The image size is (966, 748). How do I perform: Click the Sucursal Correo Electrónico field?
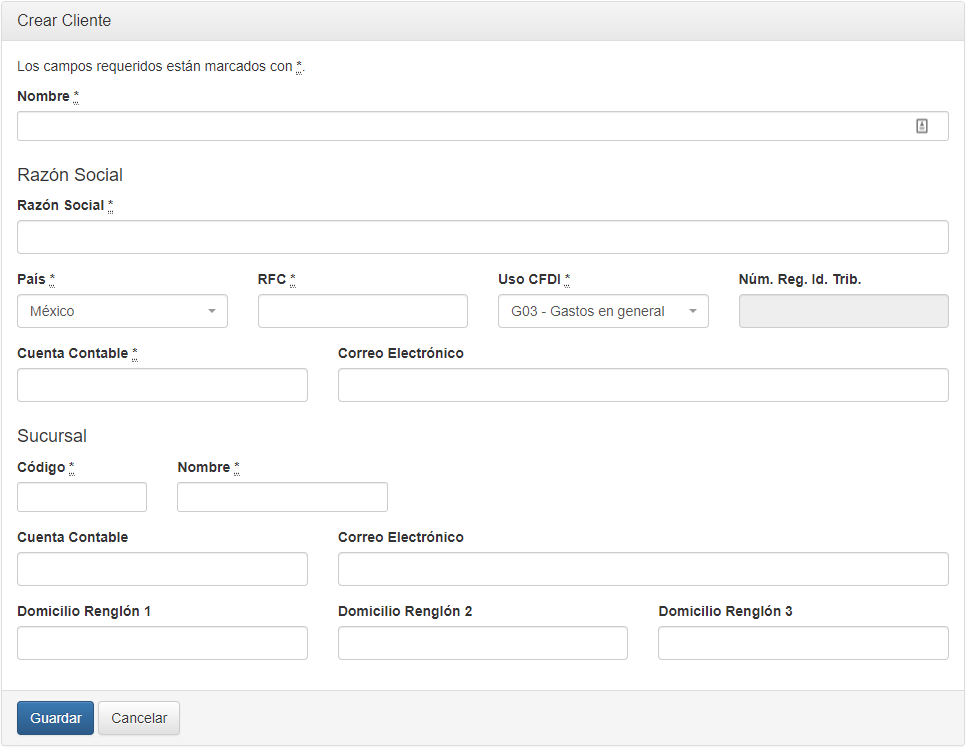tap(642, 569)
